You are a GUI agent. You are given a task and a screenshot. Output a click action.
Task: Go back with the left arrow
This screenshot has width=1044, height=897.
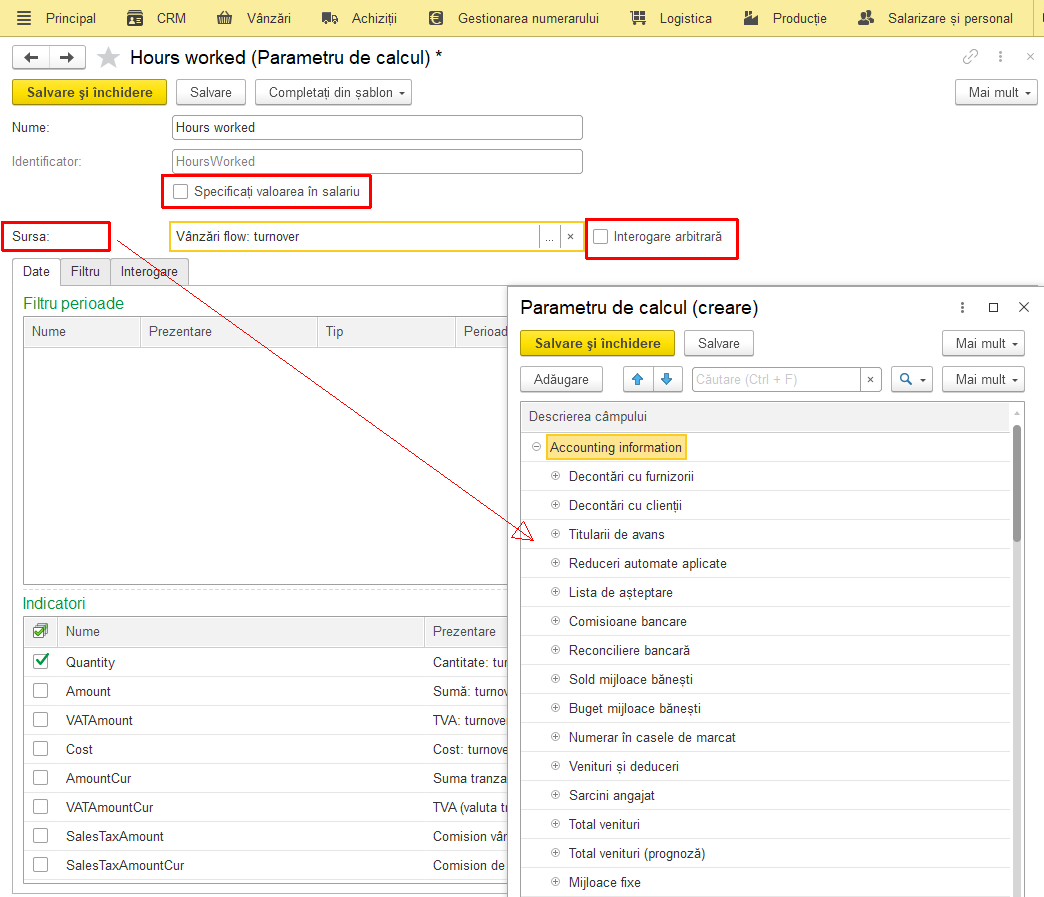tap(31, 57)
